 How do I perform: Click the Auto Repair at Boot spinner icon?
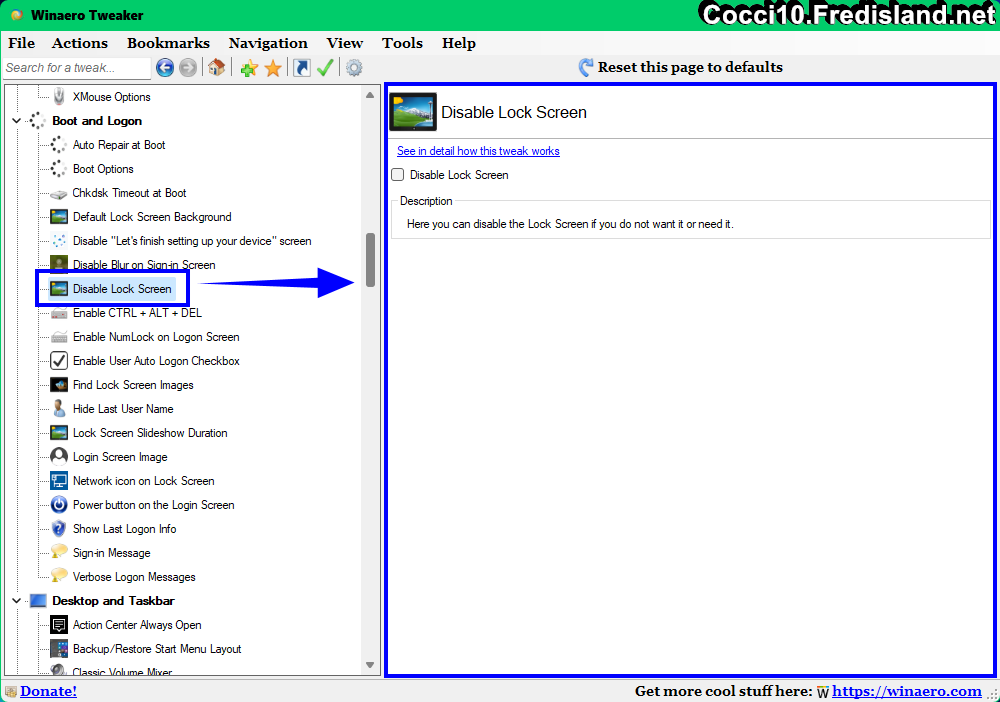[x=59, y=145]
